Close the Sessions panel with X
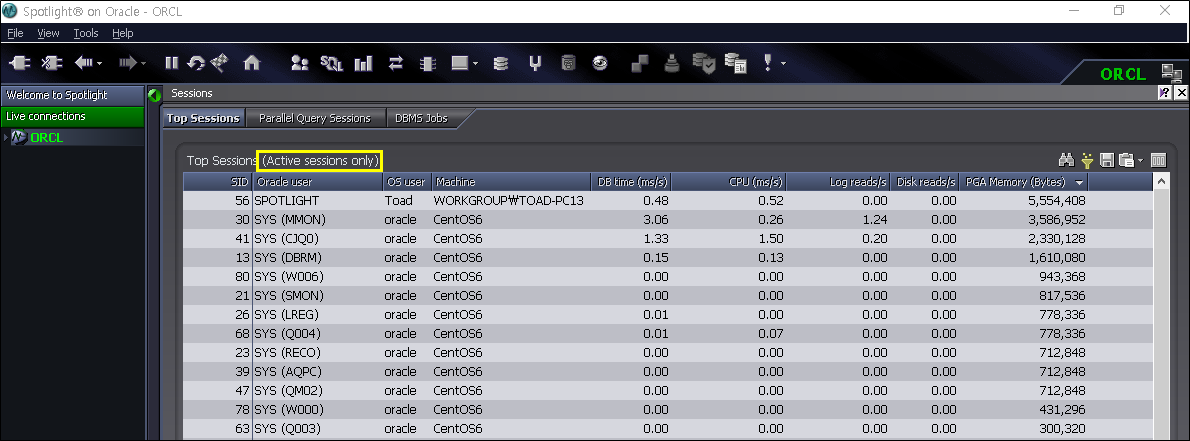This screenshot has height=441, width=1190. coord(1180,93)
